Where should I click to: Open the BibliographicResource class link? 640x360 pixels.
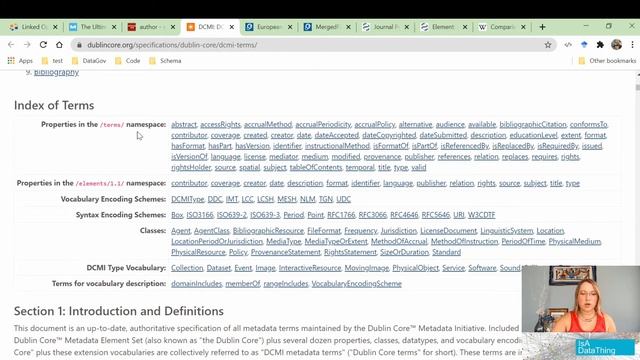point(268,231)
